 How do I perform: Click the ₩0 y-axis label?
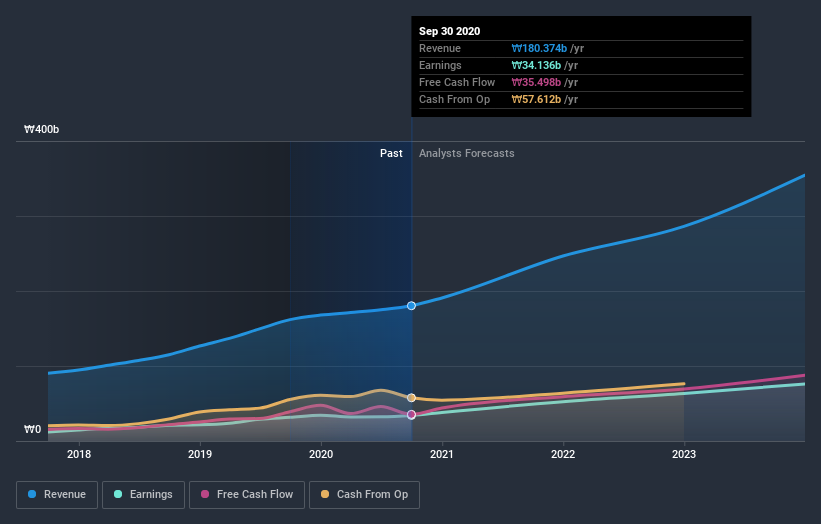(32, 429)
